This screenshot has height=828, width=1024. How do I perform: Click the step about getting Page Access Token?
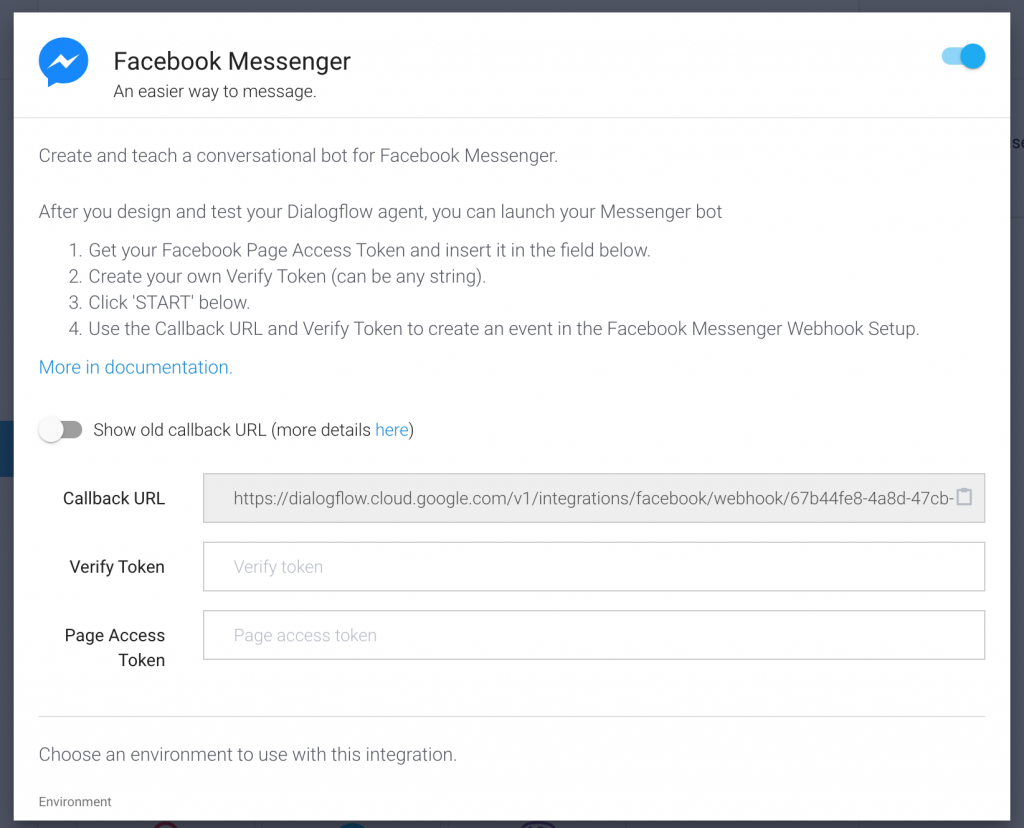pos(359,250)
